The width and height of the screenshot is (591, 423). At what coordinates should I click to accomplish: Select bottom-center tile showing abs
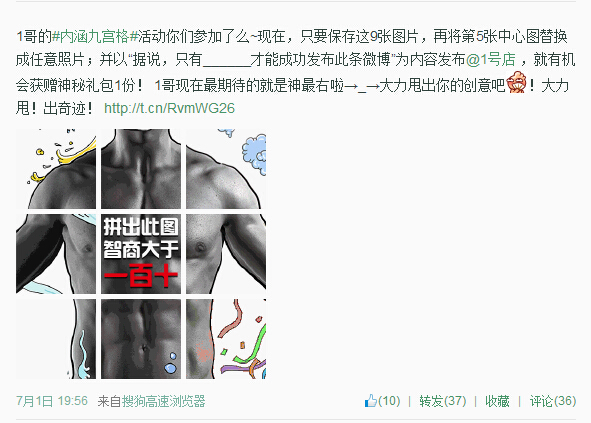pyautogui.click(x=141, y=339)
